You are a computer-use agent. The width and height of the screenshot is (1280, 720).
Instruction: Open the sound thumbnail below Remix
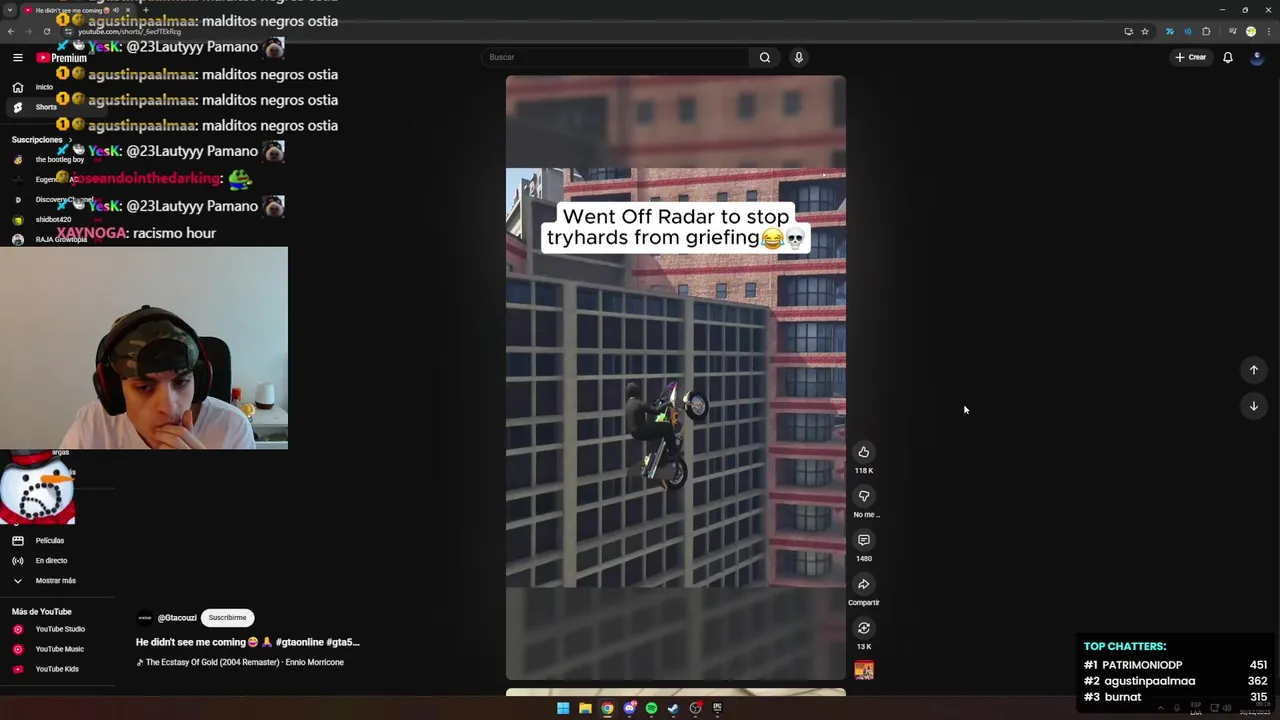(x=864, y=670)
